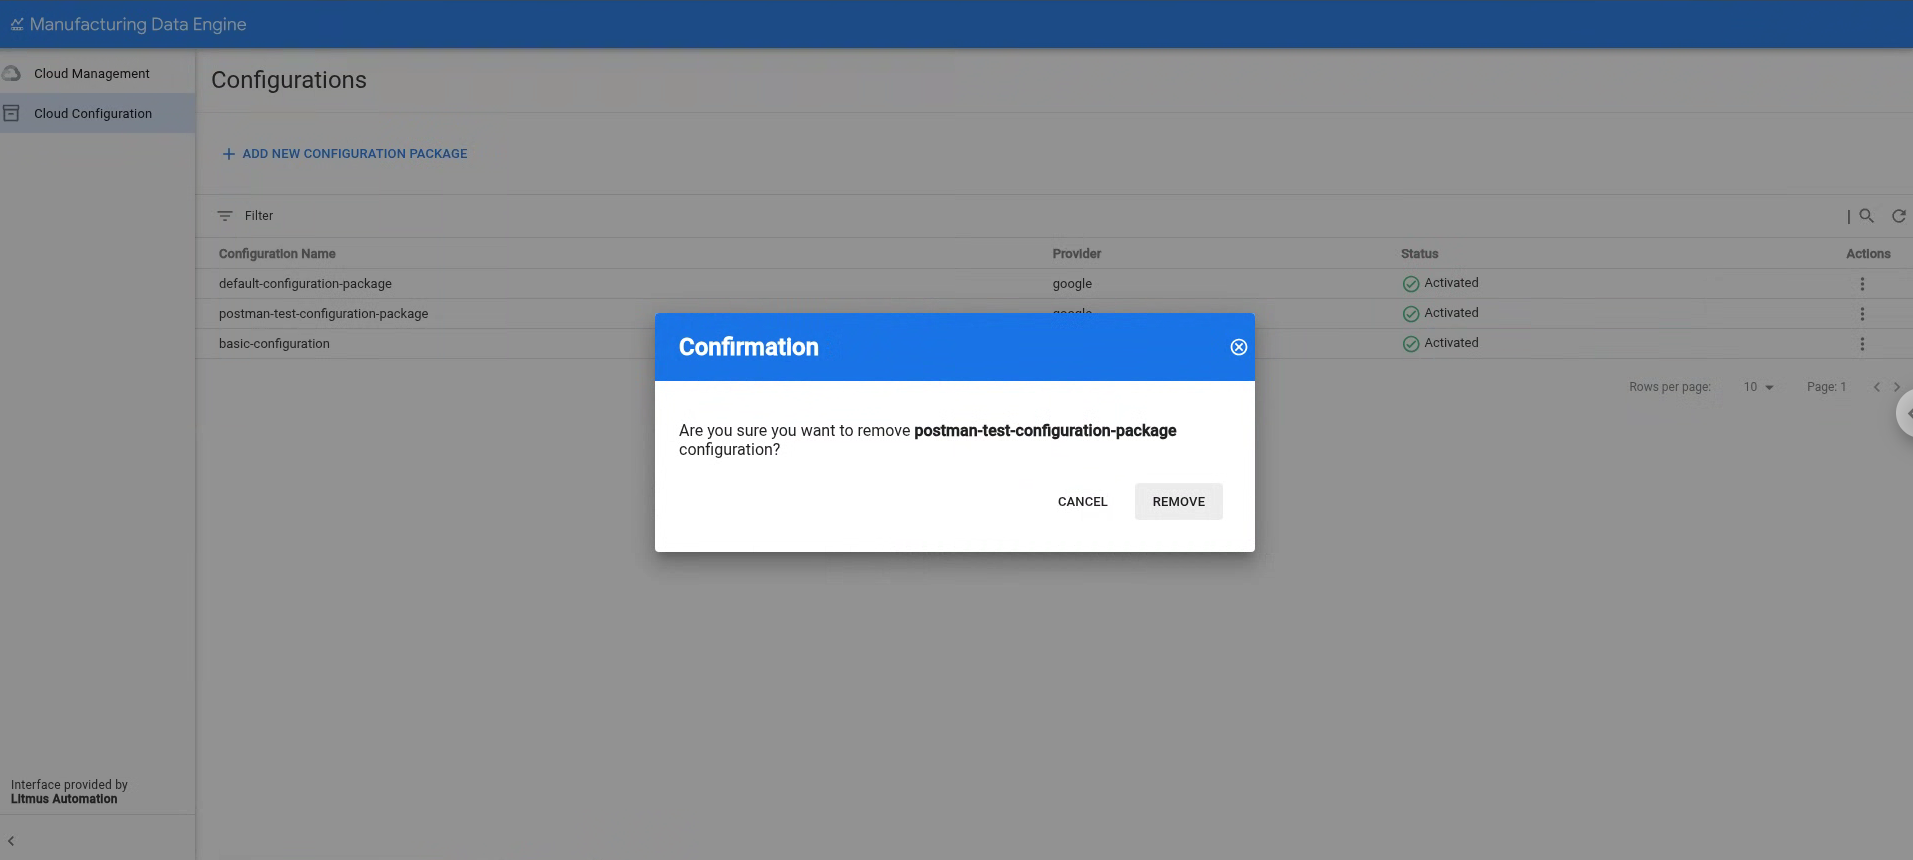This screenshot has height=860, width=1913.
Task: Select Cloud Configuration sidebar item
Action: click(x=92, y=114)
